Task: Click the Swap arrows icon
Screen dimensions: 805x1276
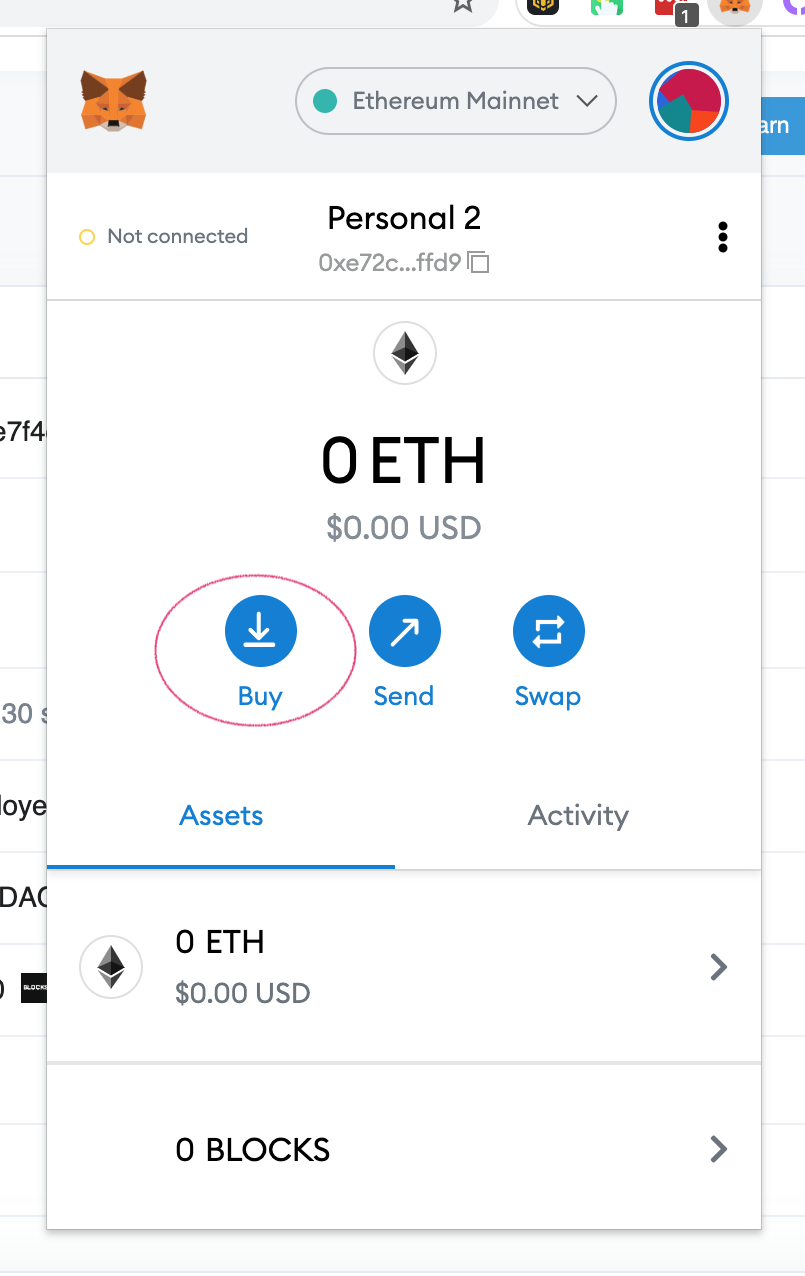Action: pyautogui.click(x=548, y=631)
